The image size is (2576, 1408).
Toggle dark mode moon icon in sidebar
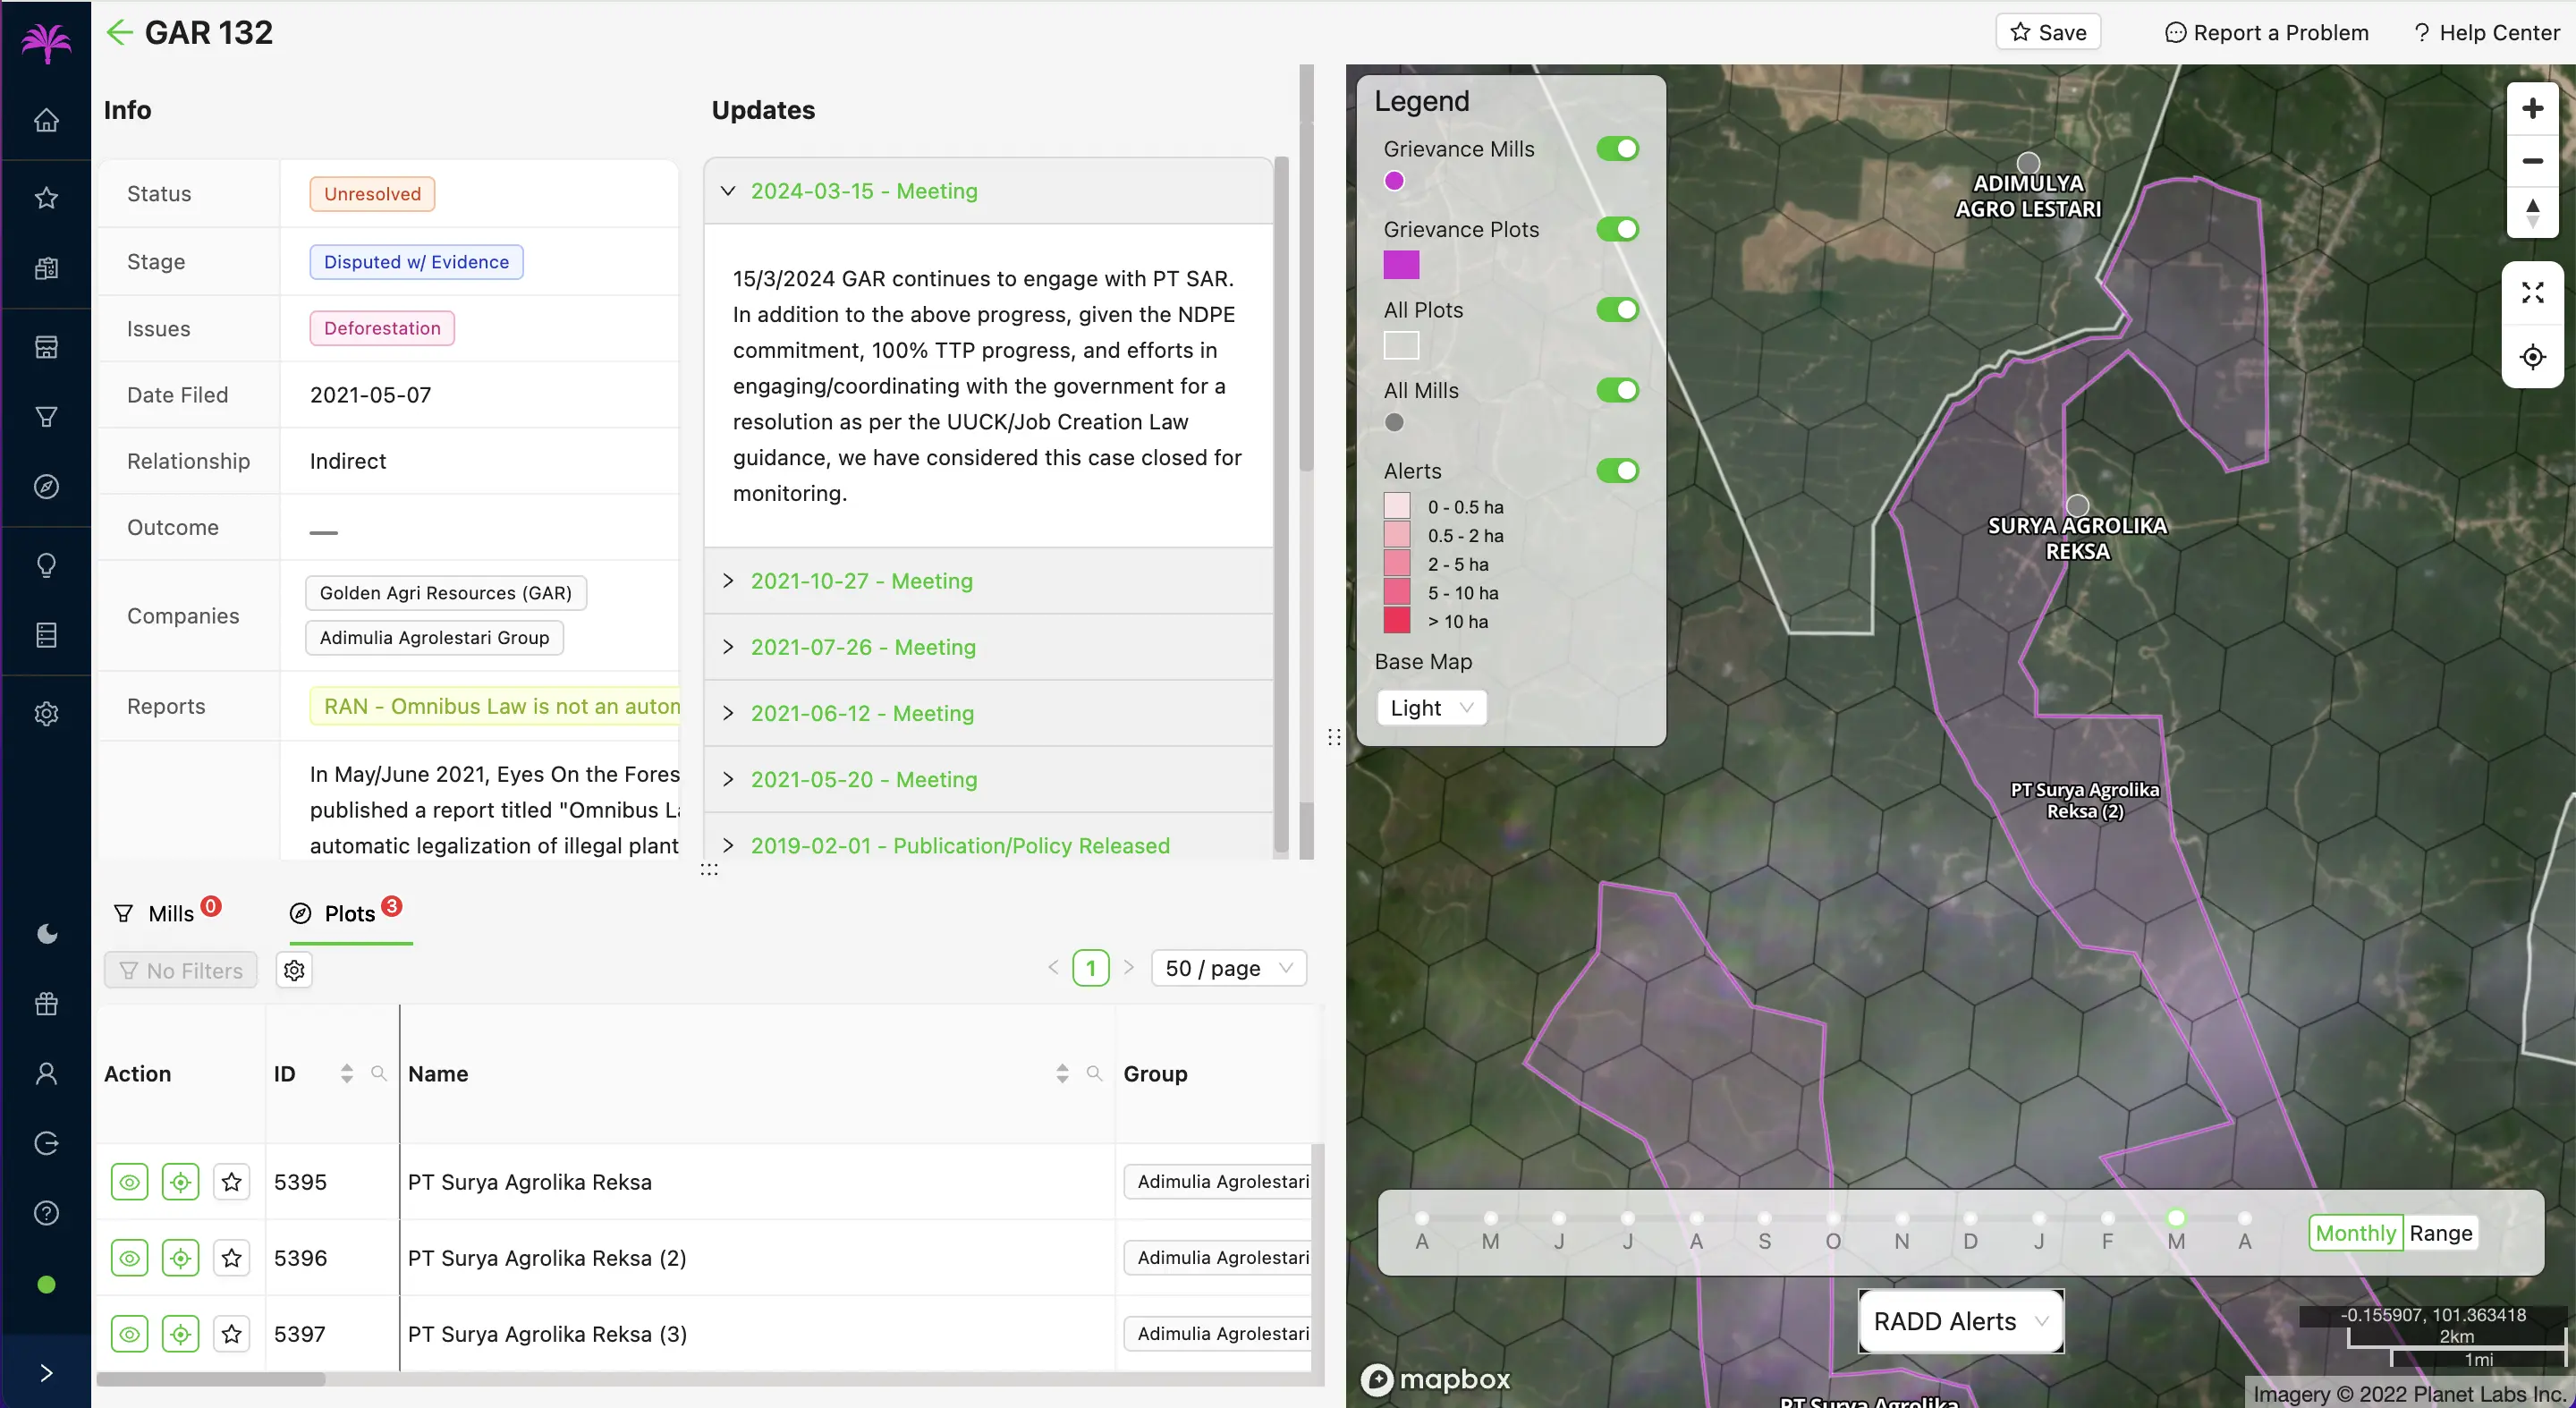[46, 933]
